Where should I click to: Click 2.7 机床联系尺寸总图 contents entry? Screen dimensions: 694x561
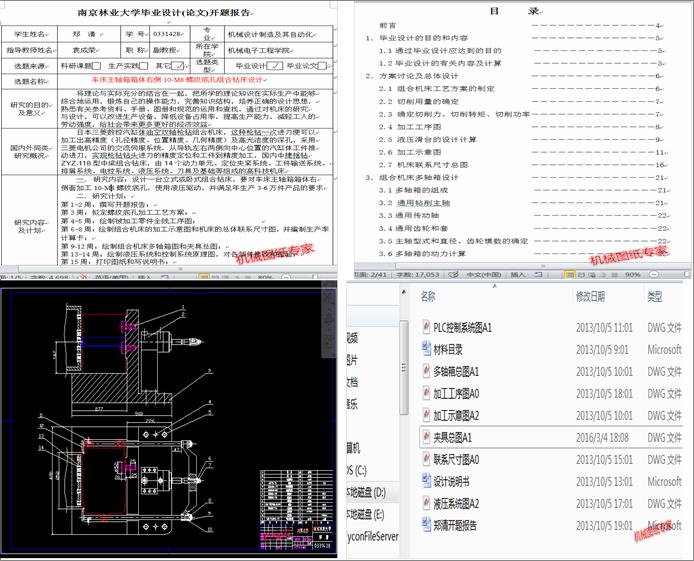[423, 165]
